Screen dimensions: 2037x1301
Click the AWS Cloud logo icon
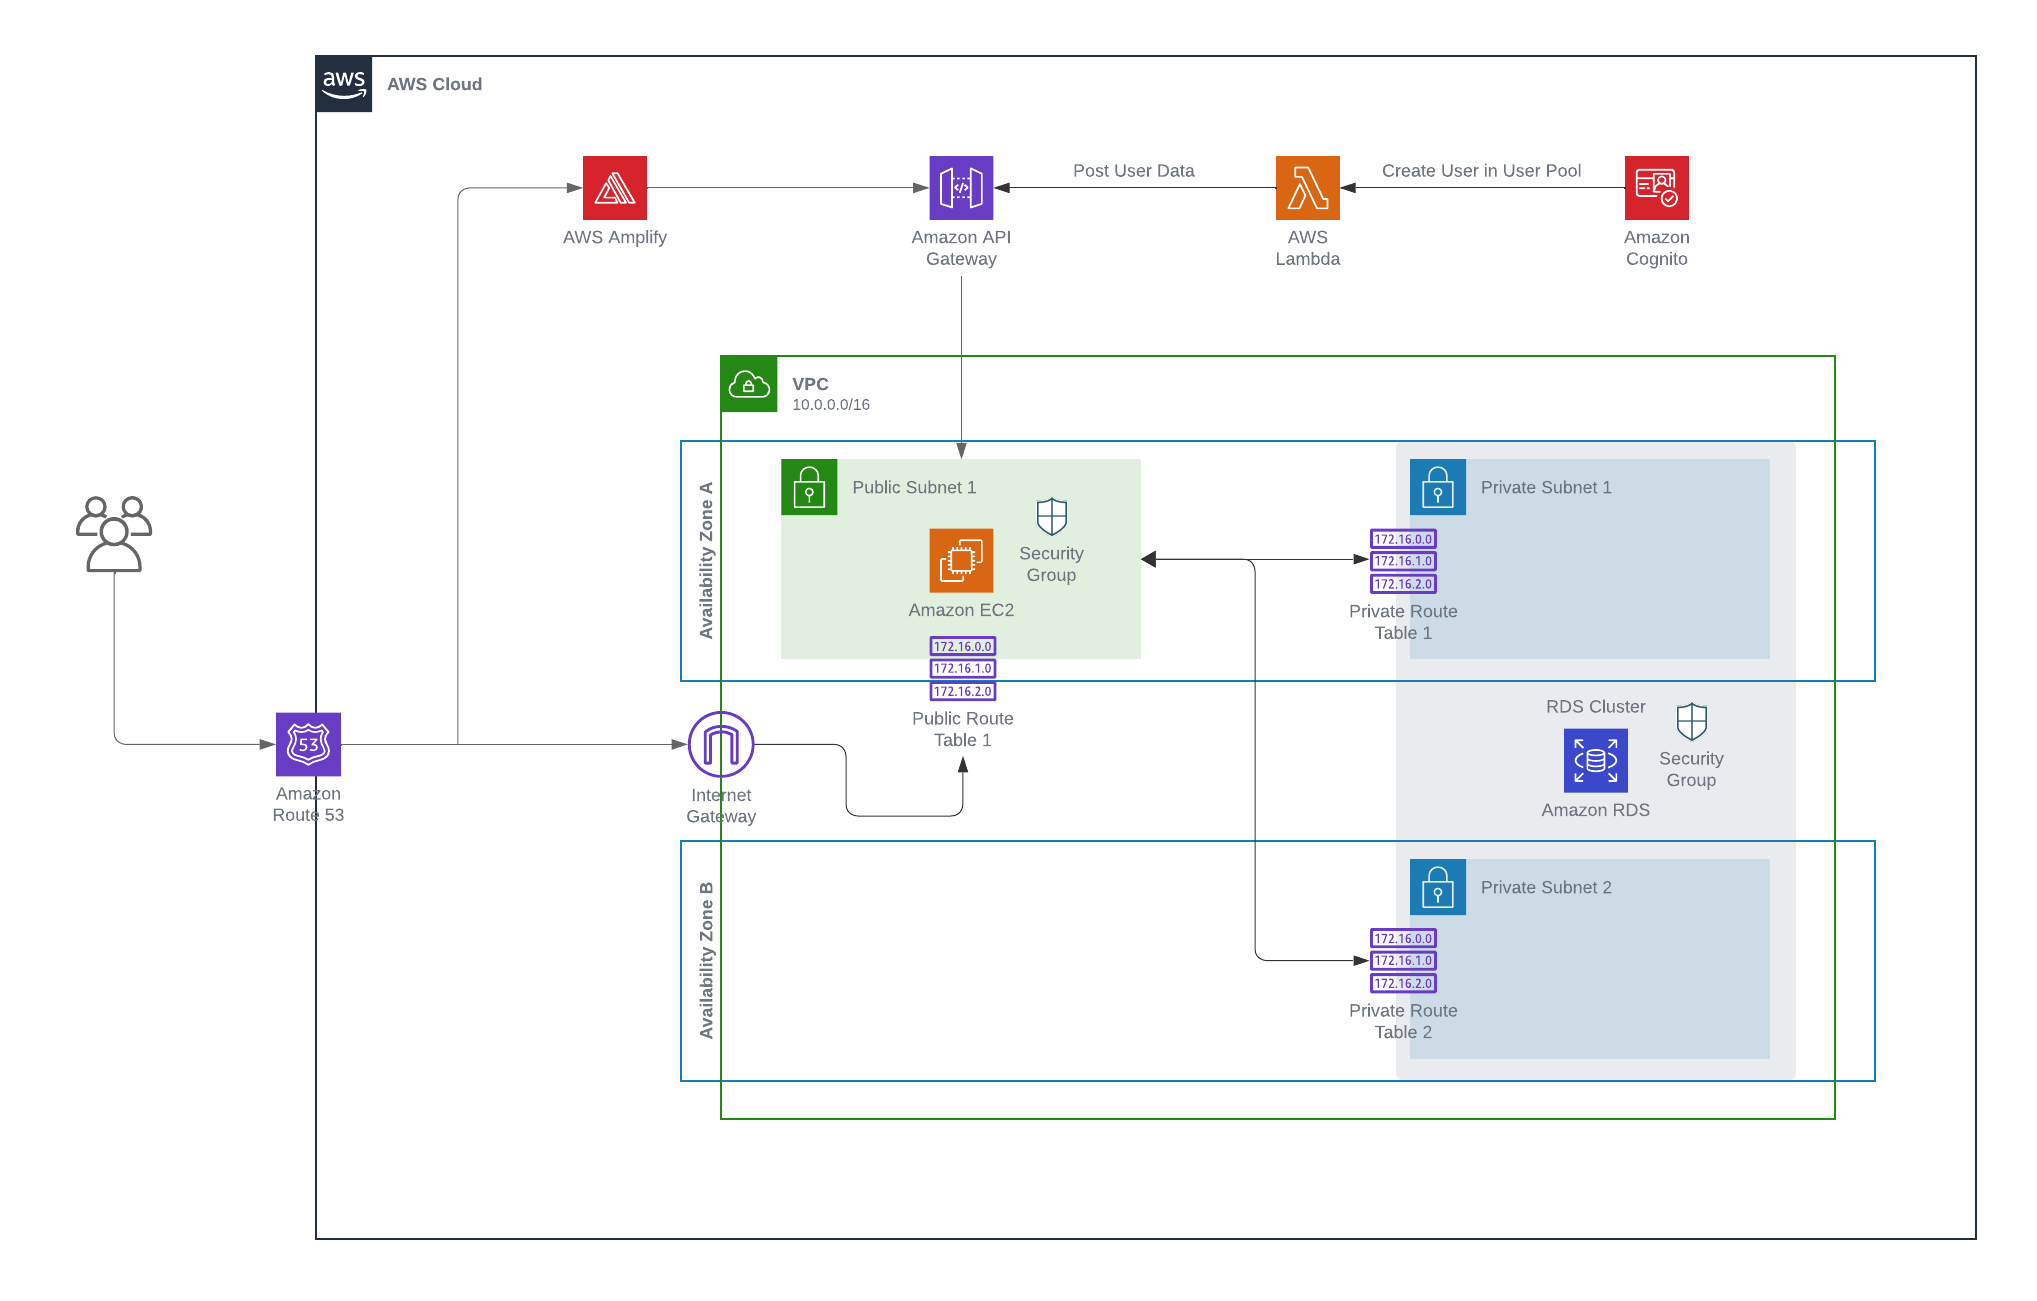pos(344,84)
